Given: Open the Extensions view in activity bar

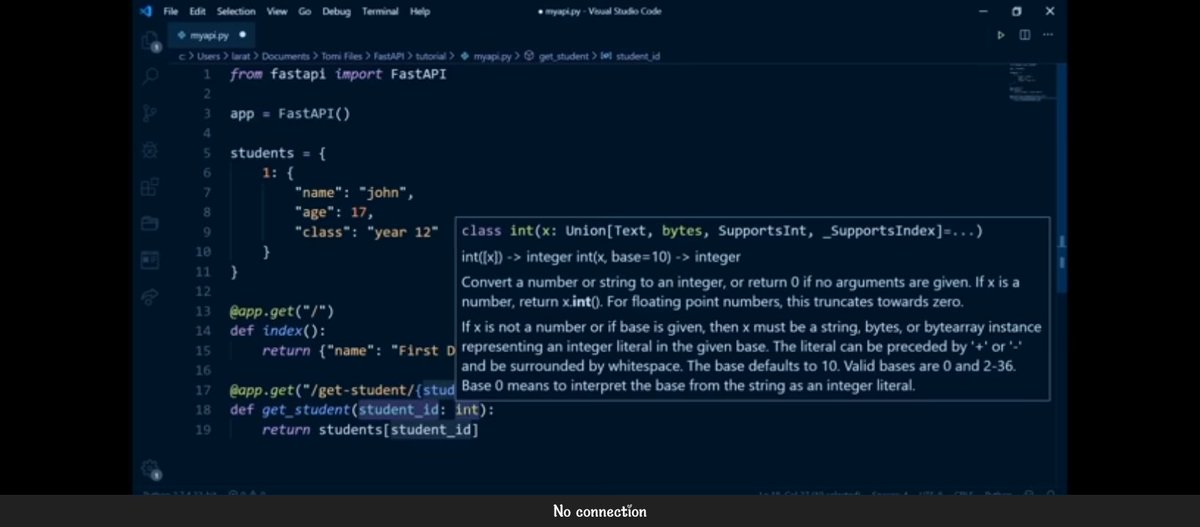Looking at the screenshot, I should tap(151, 186).
